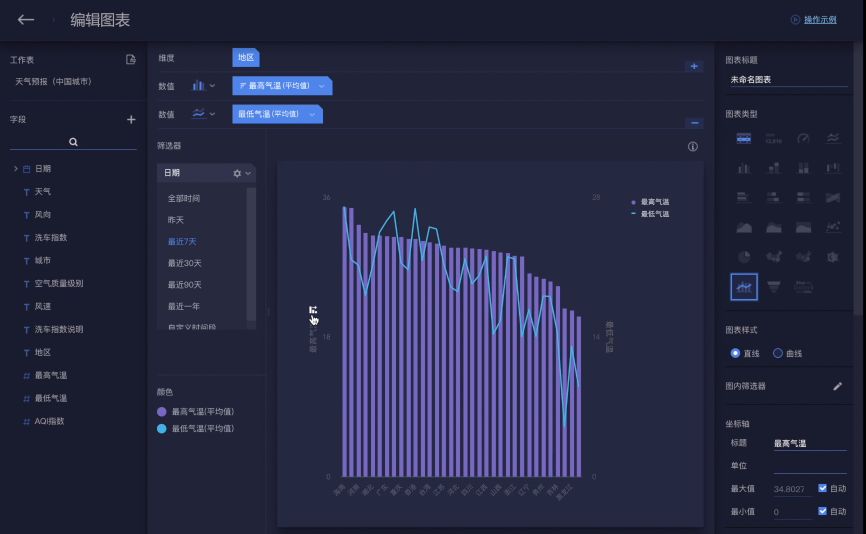Image resolution: width=866 pixels, height=534 pixels.
Task: Select the highlighted dual-axis combo chart icon
Action: pos(744,287)
